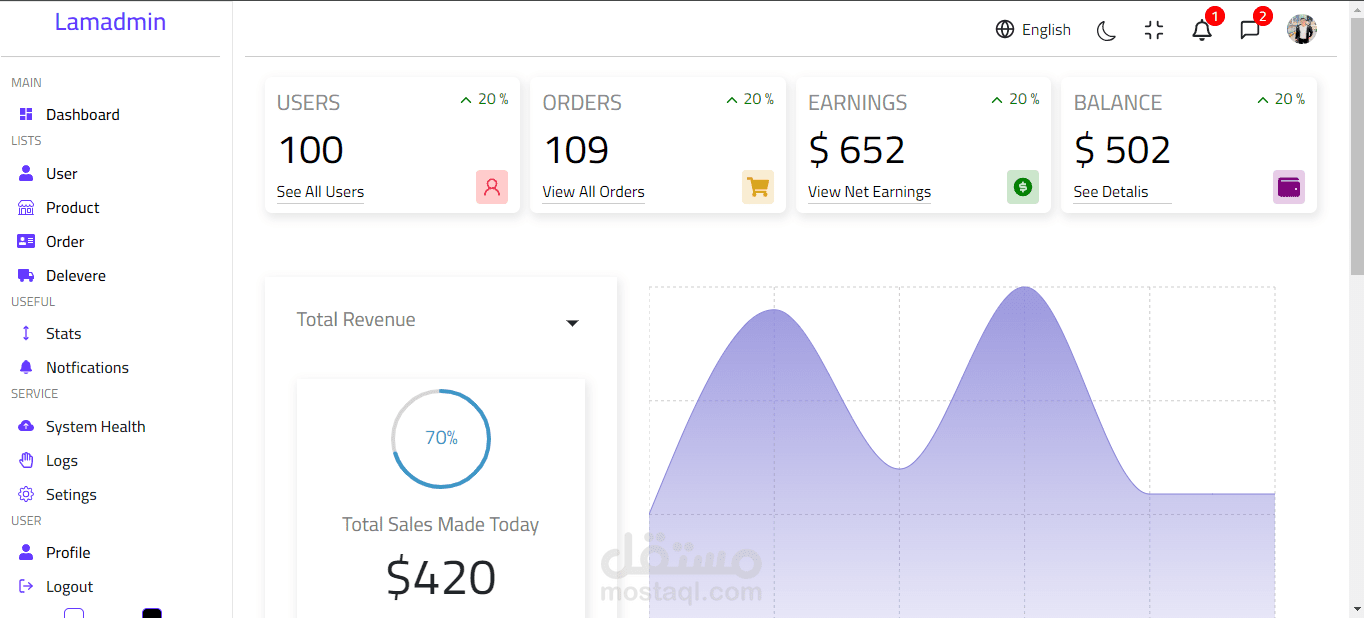1364x618 pixels.
Task: Select the black theme color swatch
Action: pos(152,613)
